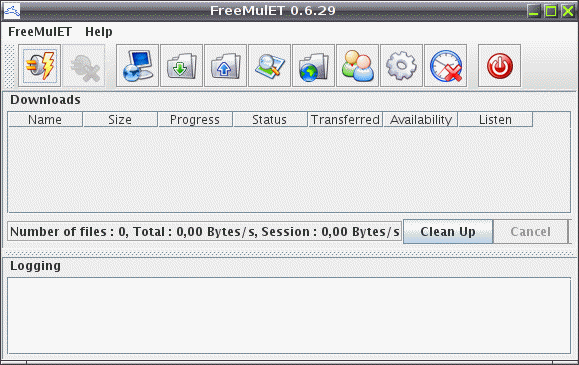Open the Uploads folder icon with blue arrow
The width and height of the screenshot is (579, 365).
coord(225,66)
